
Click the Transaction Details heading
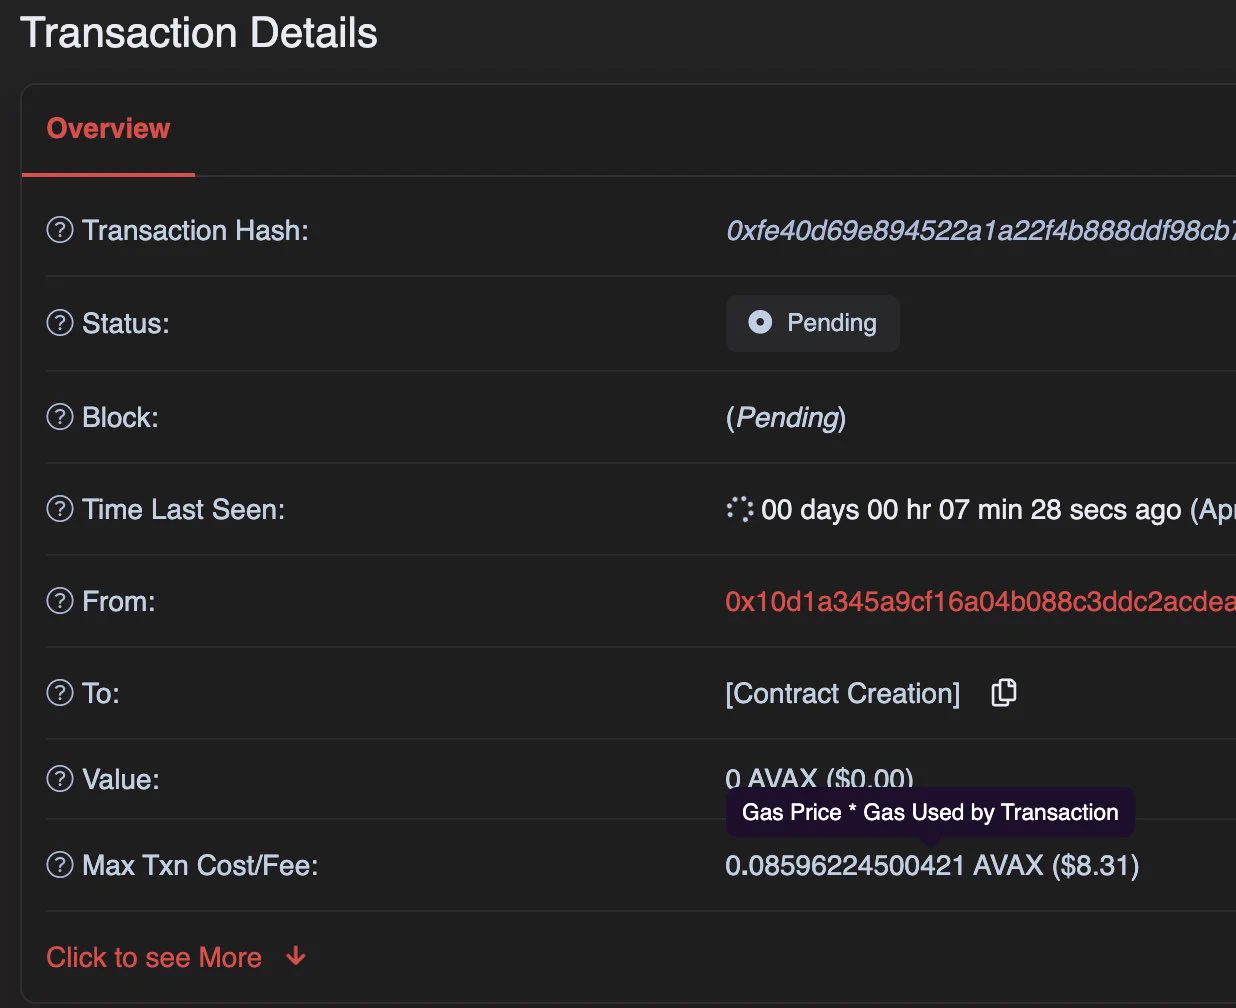(x=199, y=33)
